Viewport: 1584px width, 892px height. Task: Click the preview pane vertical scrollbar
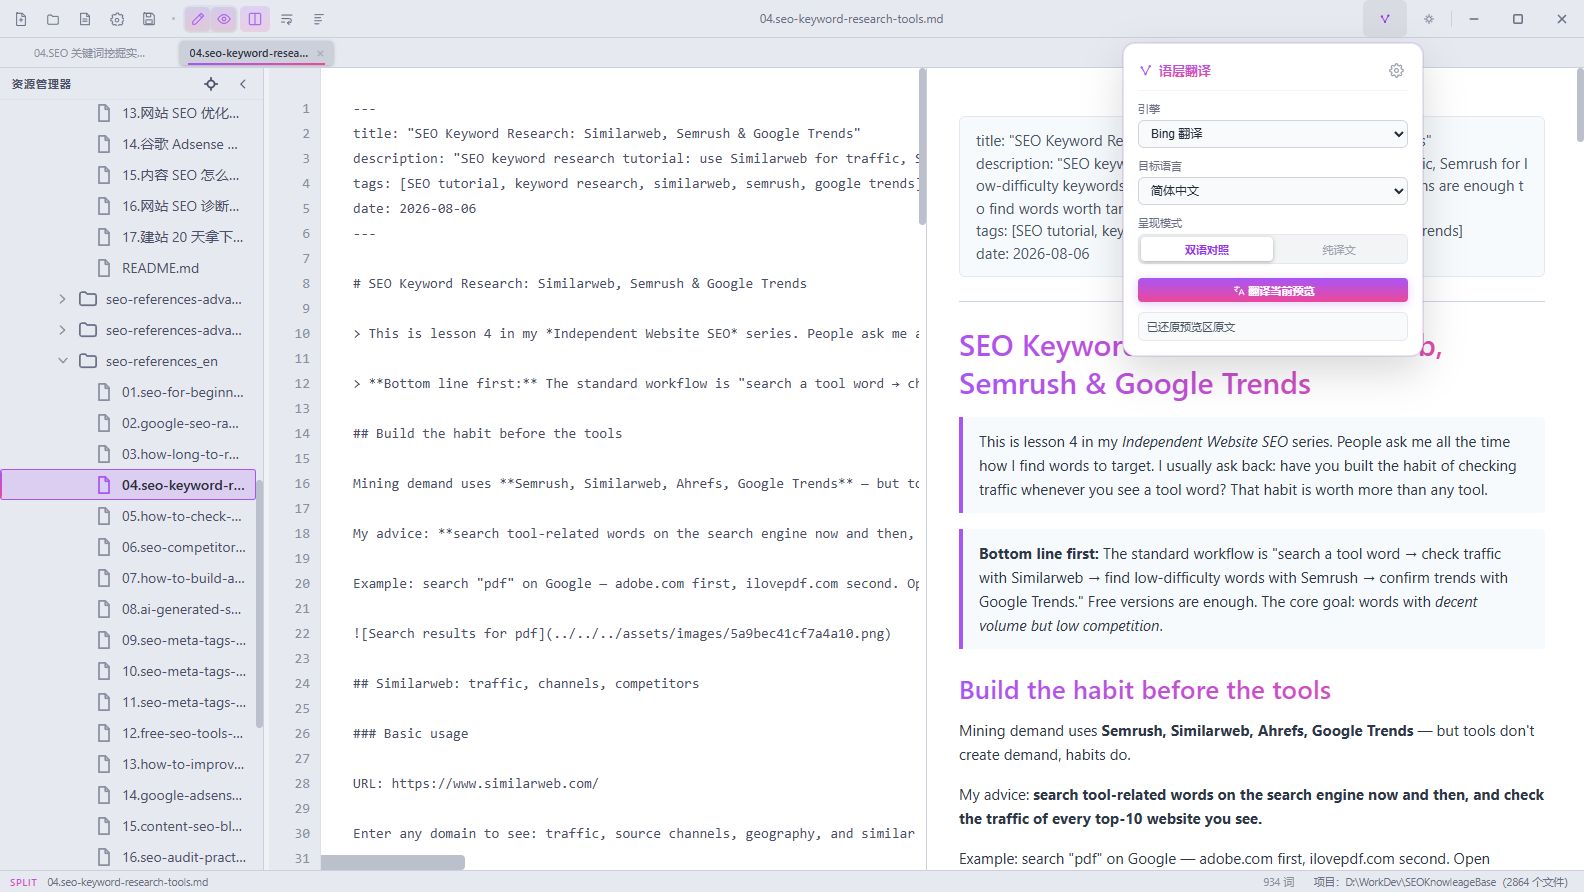1580,105
